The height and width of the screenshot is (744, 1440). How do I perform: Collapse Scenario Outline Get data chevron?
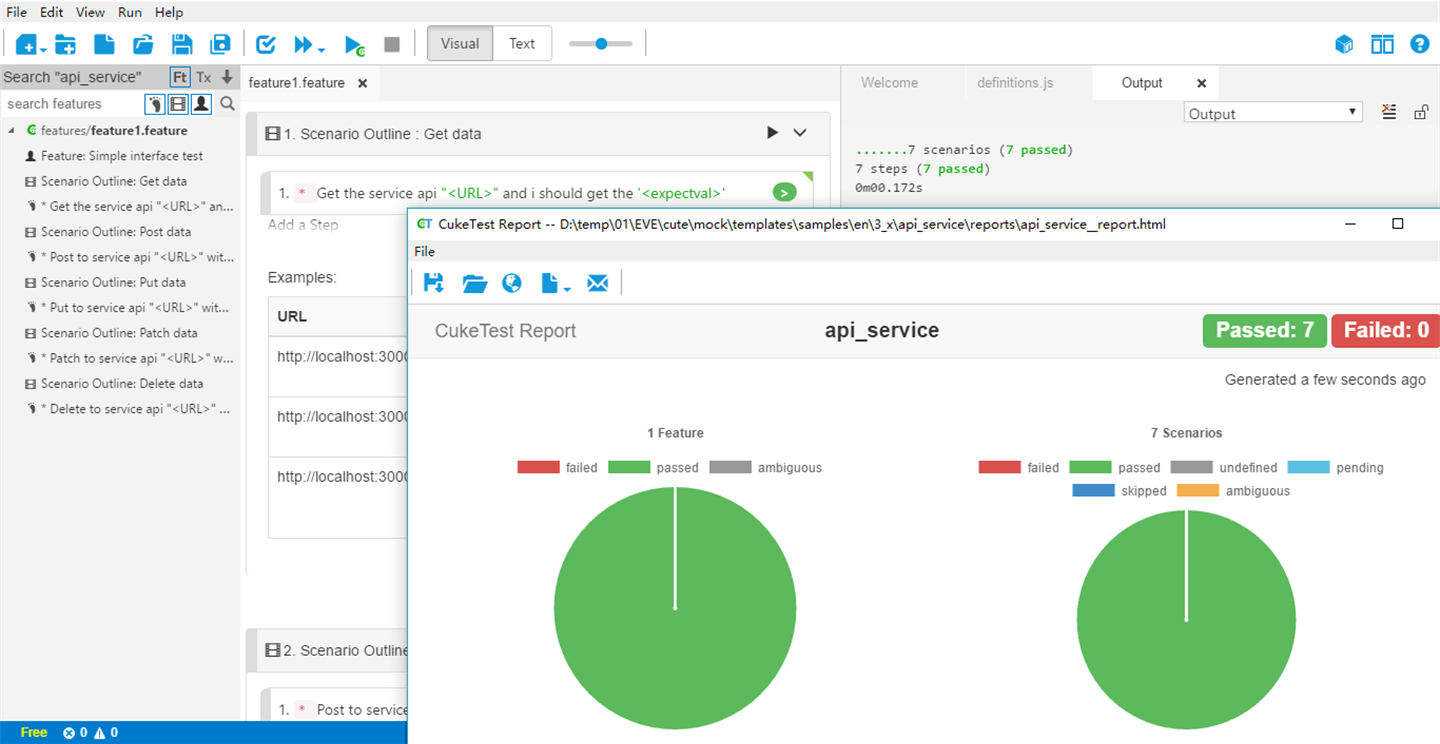tap(800, 133)
